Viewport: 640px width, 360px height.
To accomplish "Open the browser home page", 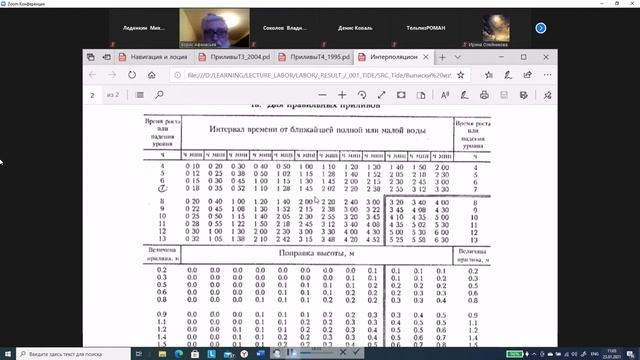I will (151, 75).
